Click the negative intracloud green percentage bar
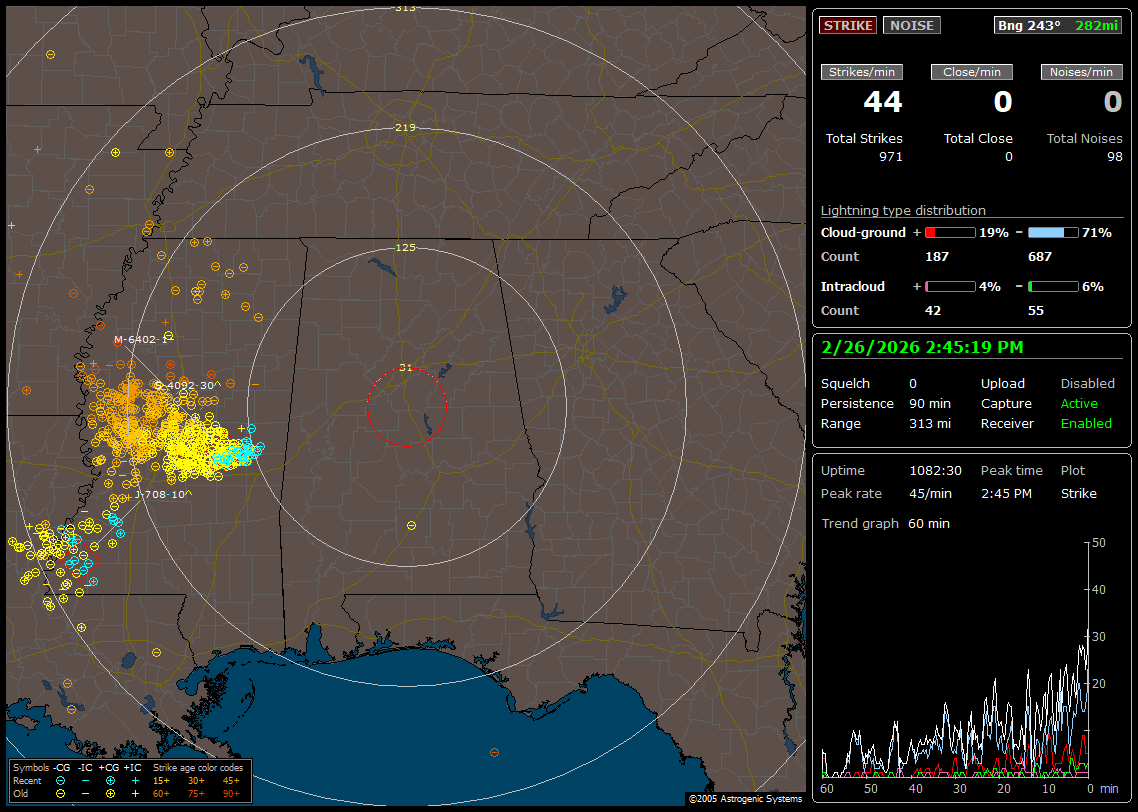This screenshot has height=812, width=1138. 1053,286
